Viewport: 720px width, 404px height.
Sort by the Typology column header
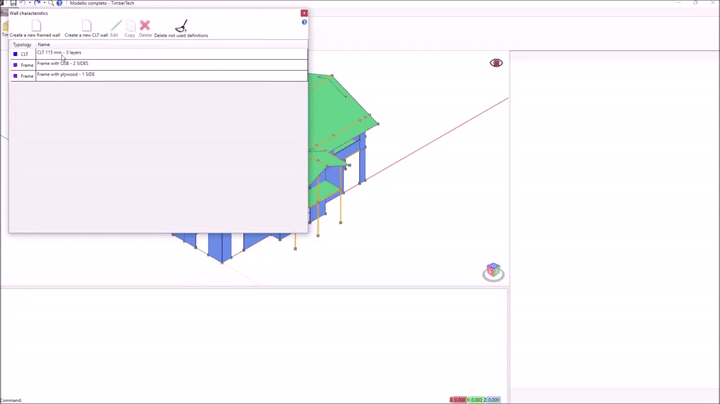click(x=22, y=44)
